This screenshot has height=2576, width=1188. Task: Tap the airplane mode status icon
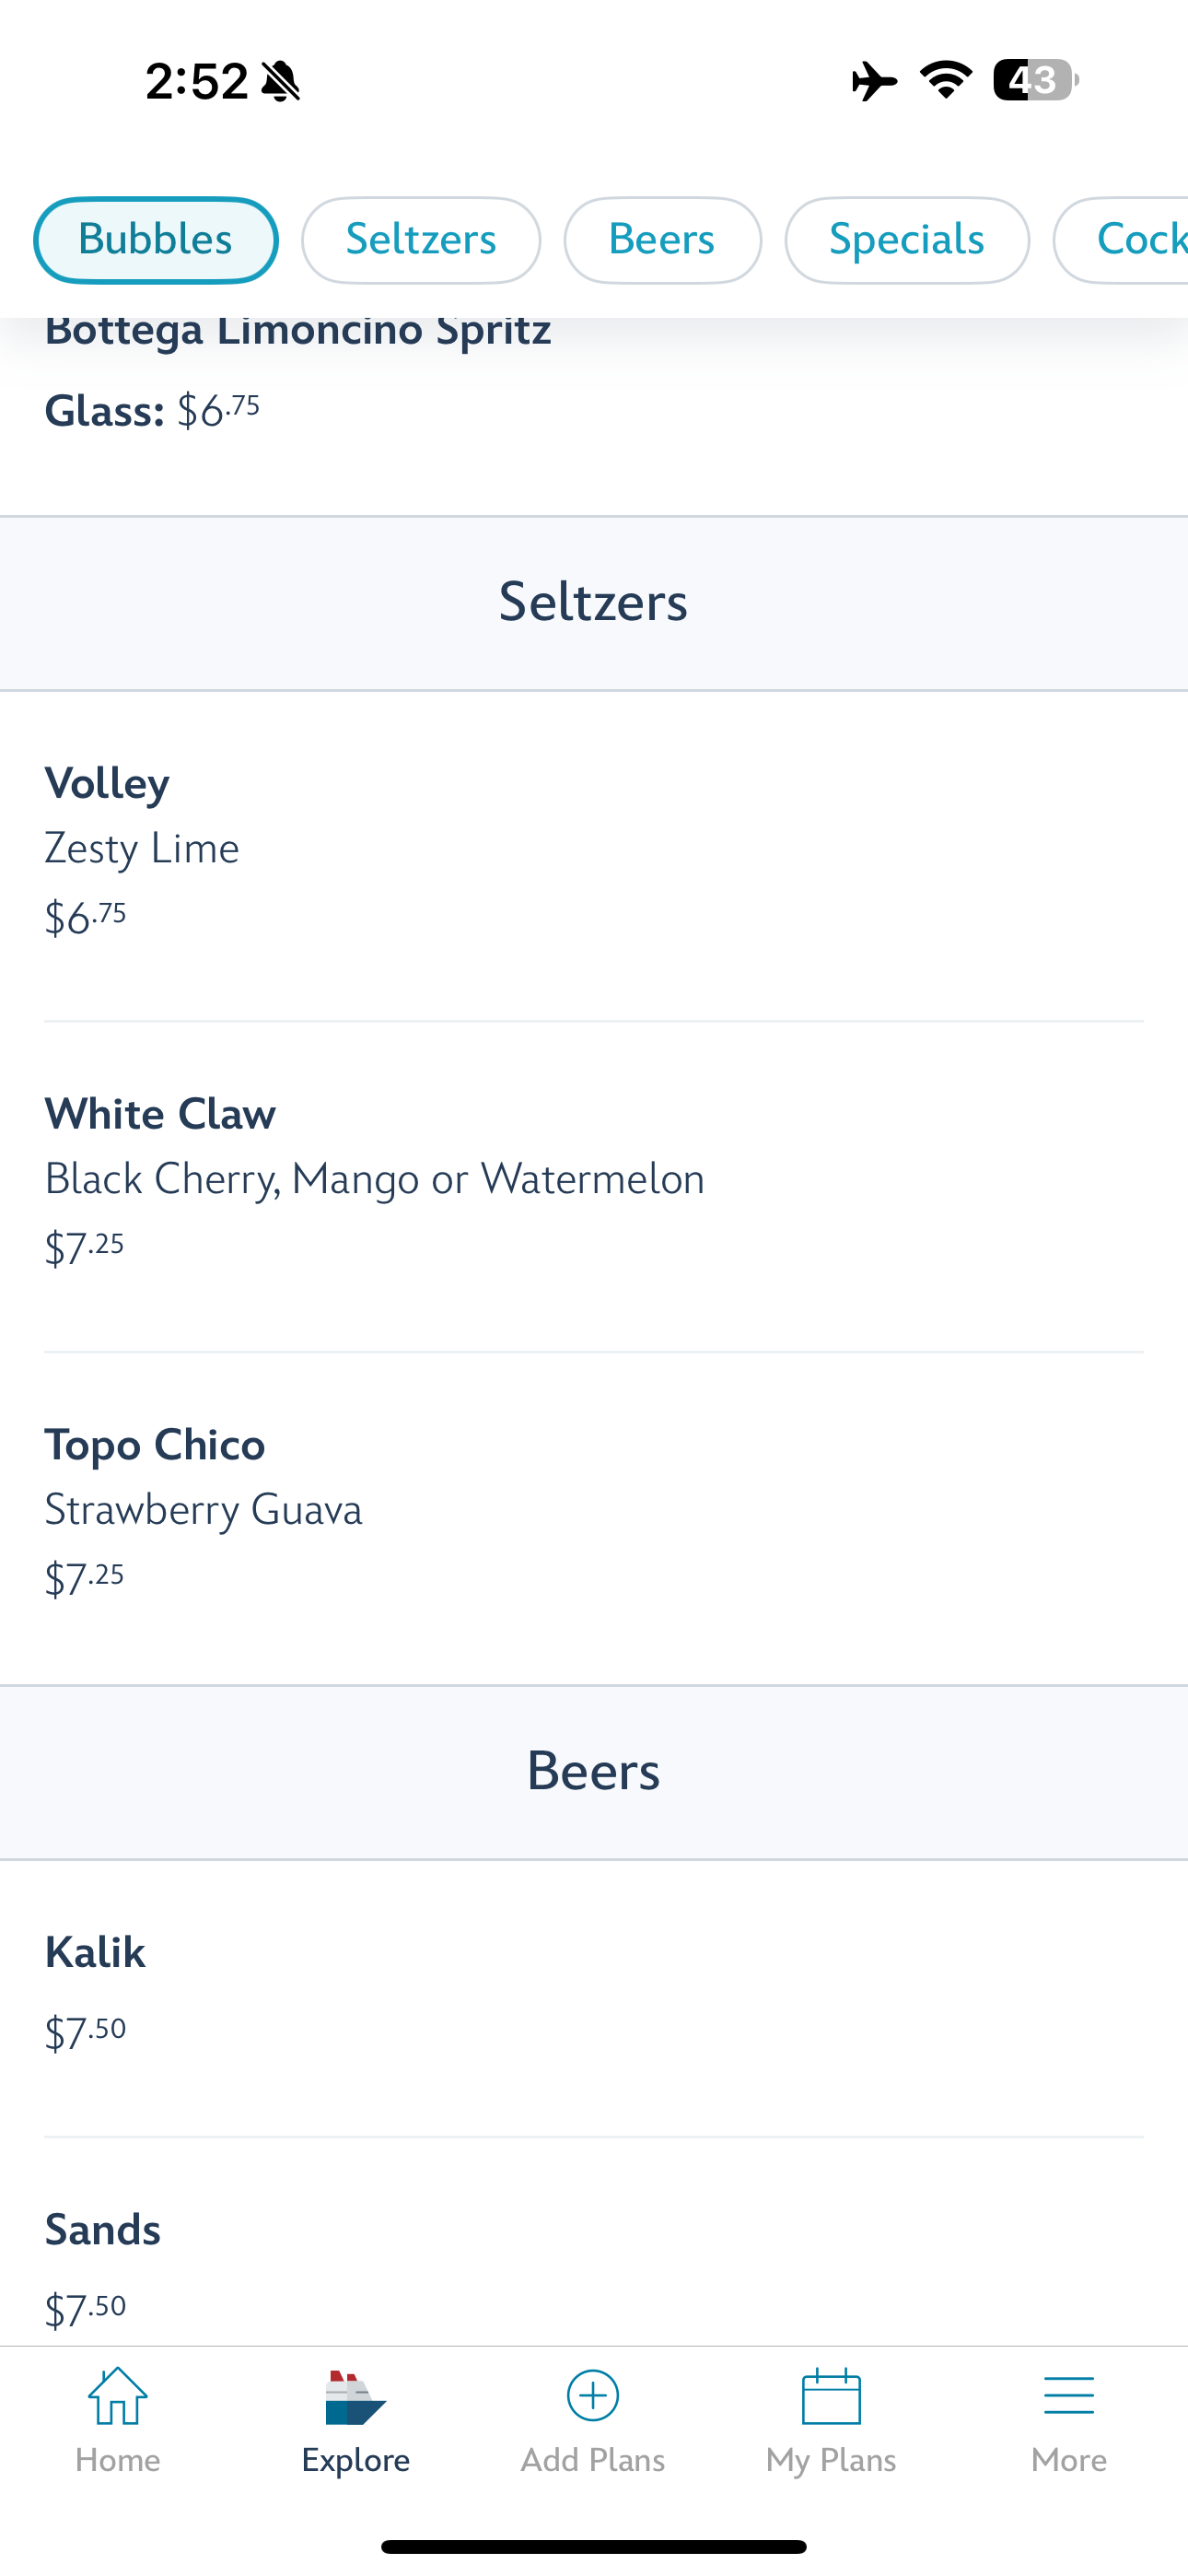coord(874,81)
